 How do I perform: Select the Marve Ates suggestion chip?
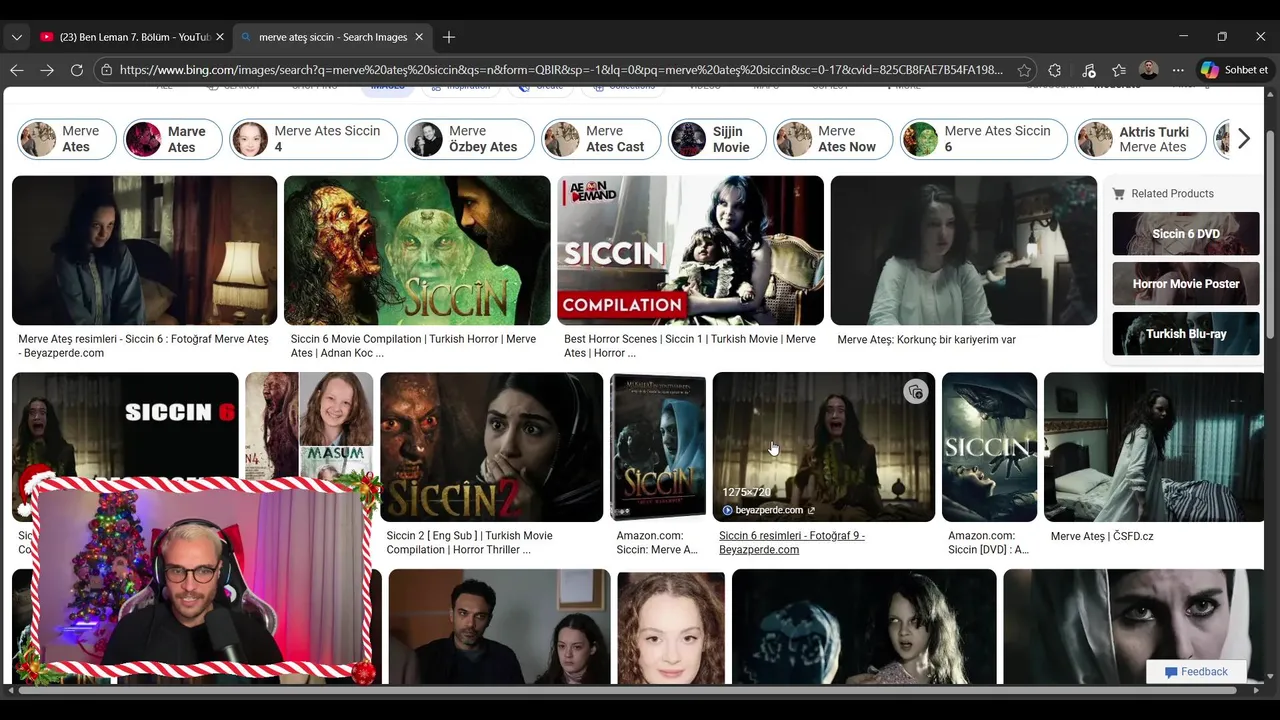[173, 139]
